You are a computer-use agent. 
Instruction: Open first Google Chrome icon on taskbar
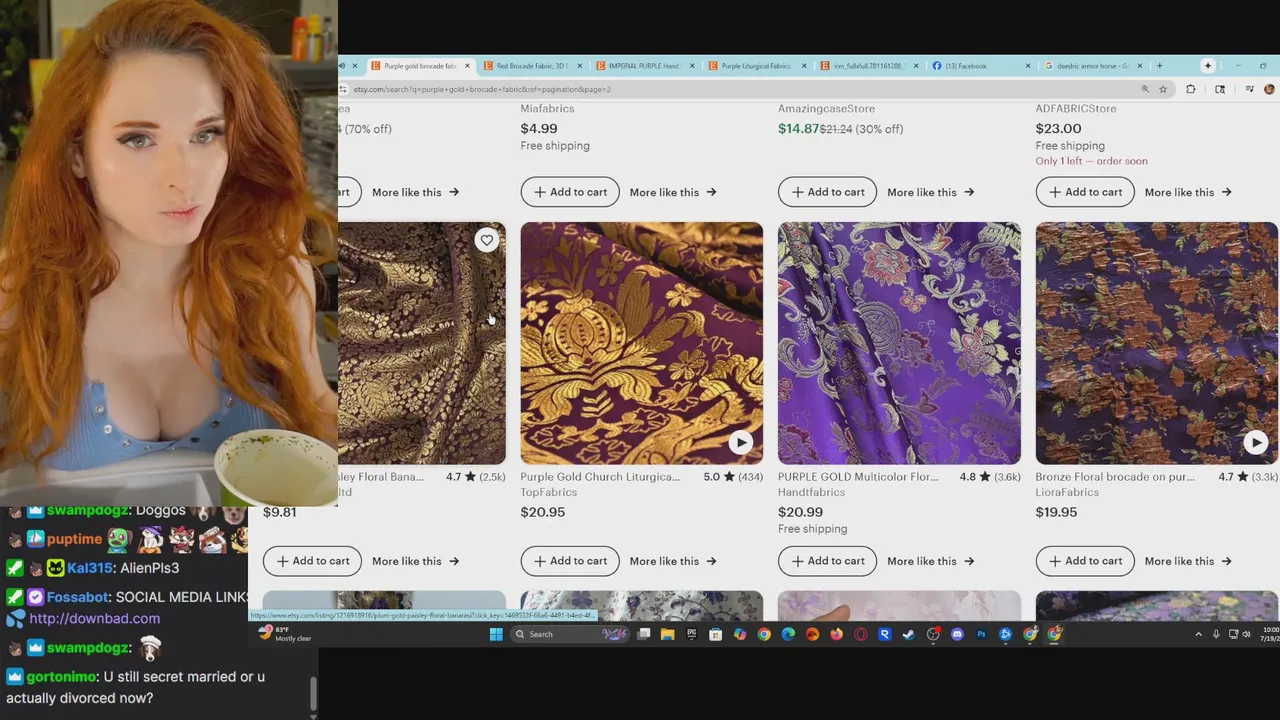pos(764,634)
